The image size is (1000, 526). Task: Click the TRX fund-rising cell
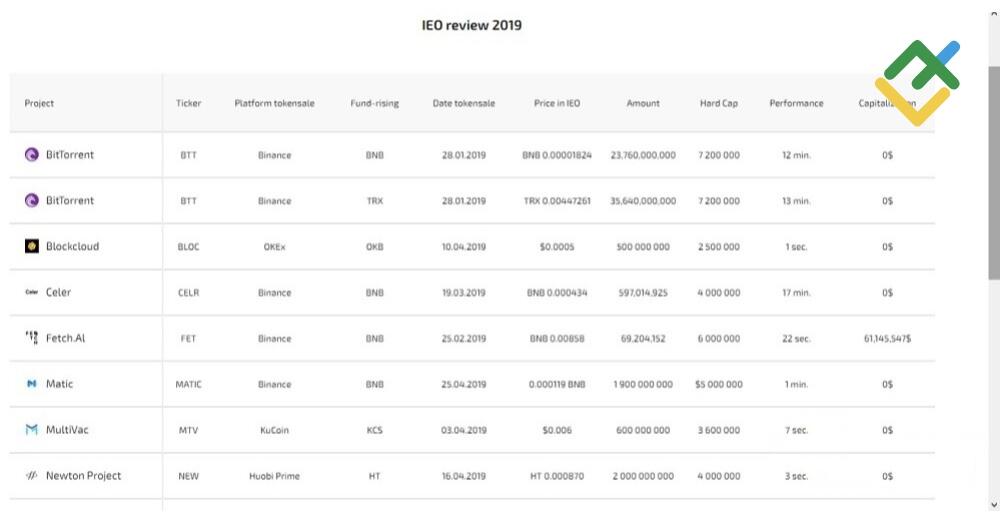click(374, 201)
